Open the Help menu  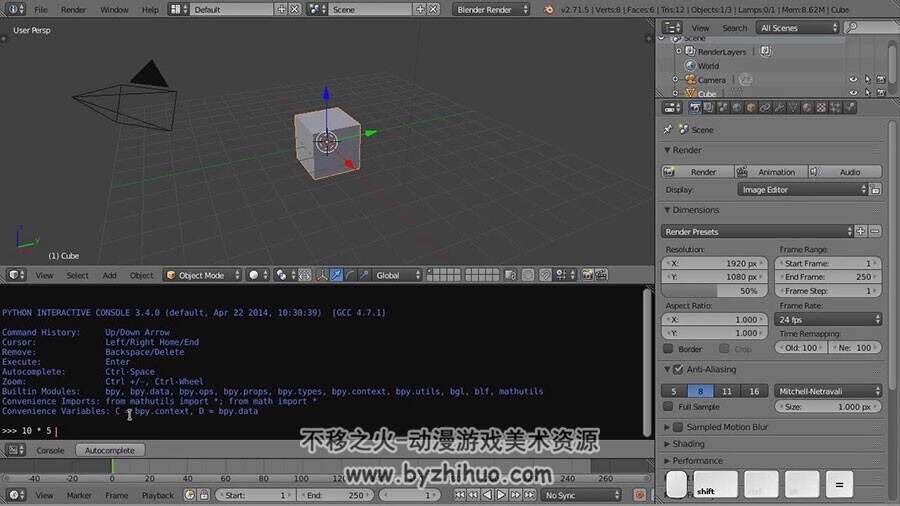point(150,9)
